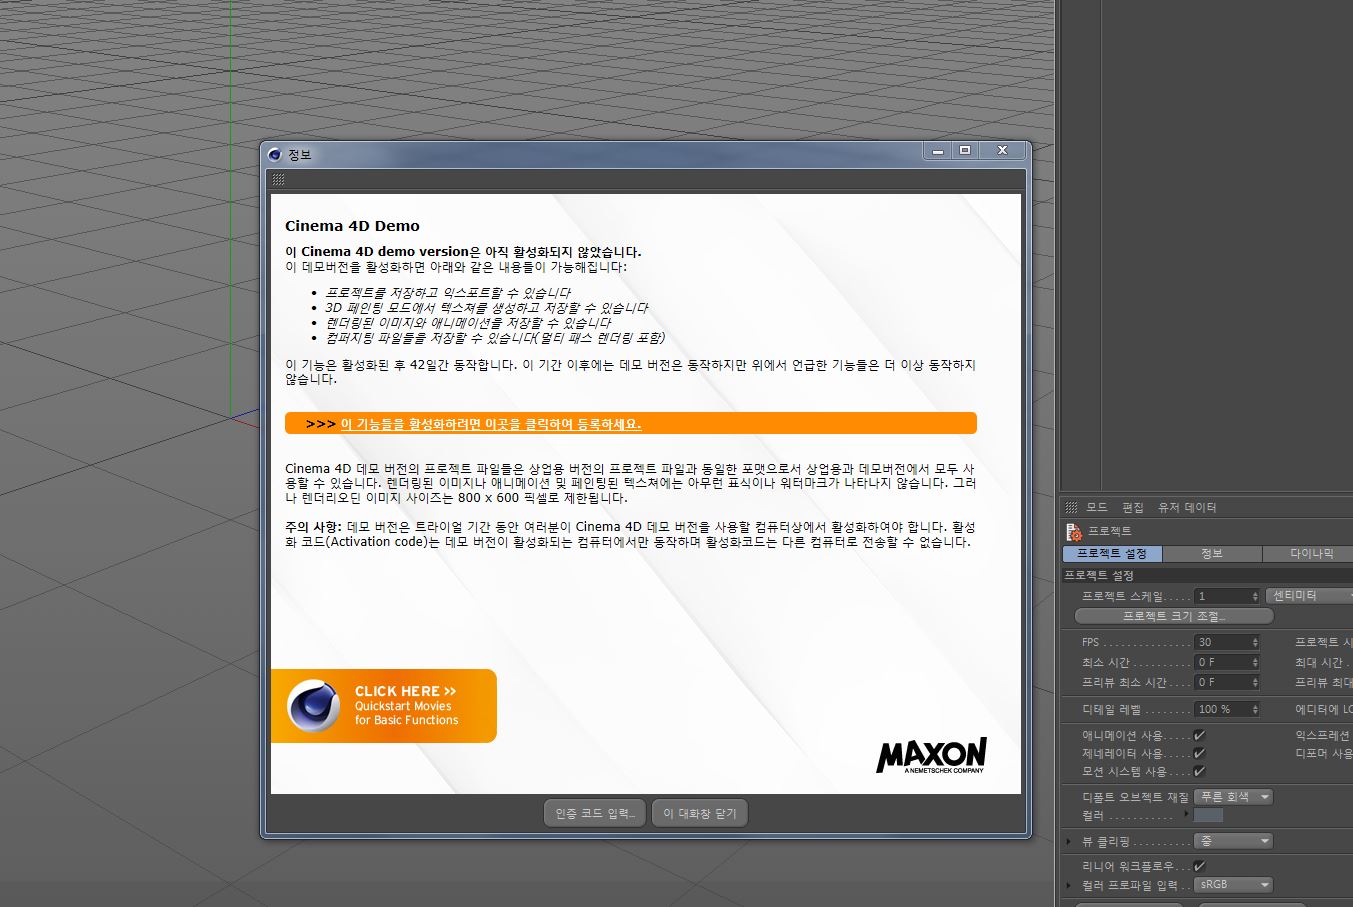This screenshot has width=1353, height=907.
Task: Click the 최소 시간 stepper arrows
Action: [x=1255, y=663]
